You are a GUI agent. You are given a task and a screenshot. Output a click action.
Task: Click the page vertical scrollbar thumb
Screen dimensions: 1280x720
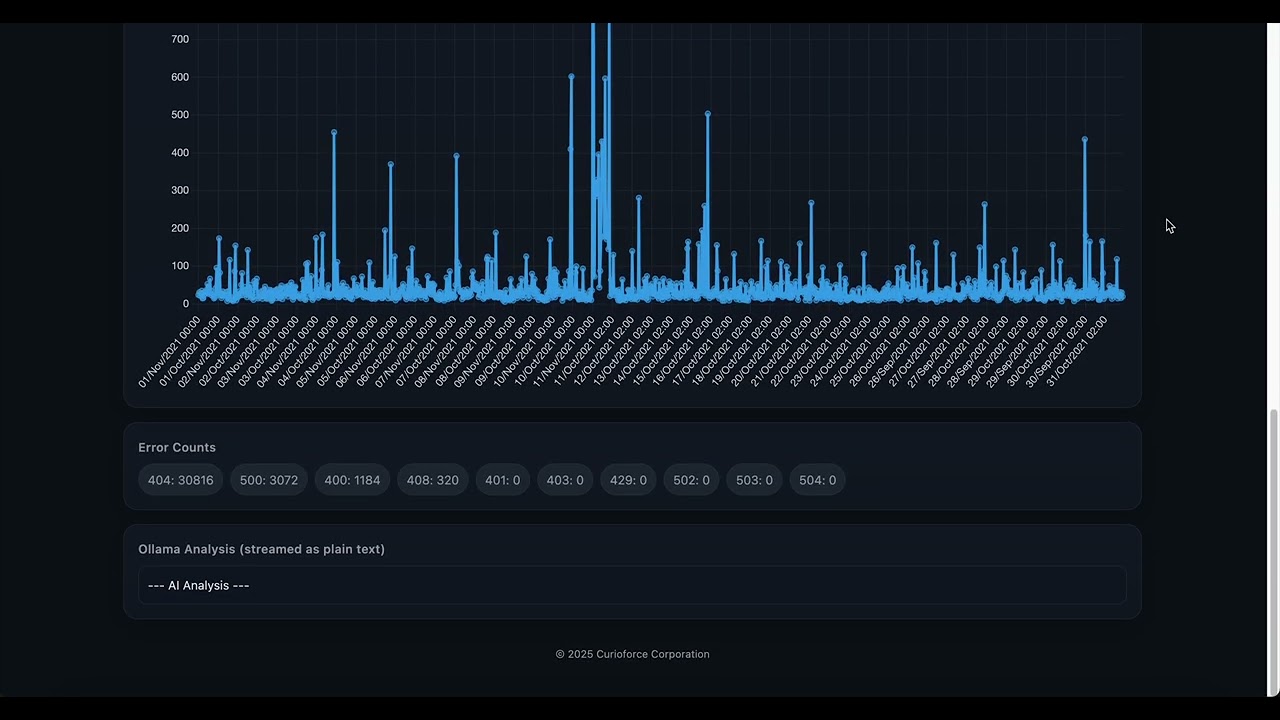[1273, 553]
